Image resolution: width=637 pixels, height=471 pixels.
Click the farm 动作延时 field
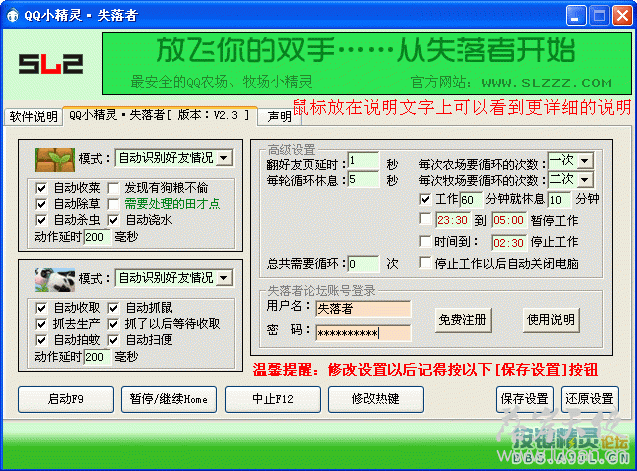click(x=97, y=237)
